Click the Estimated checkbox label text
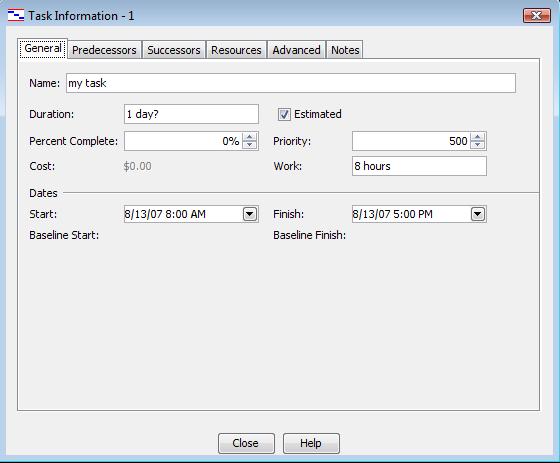 (318, 114)
